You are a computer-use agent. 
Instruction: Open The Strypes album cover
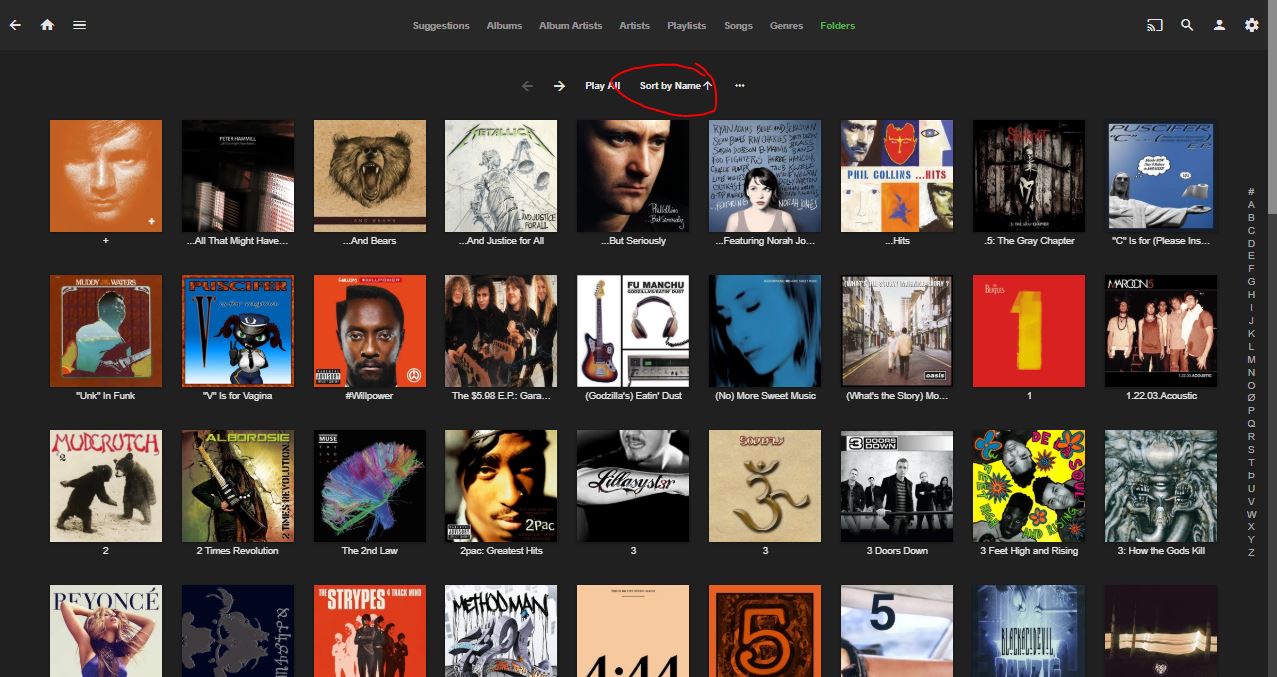pyautogui.click(x=370, y=631)
